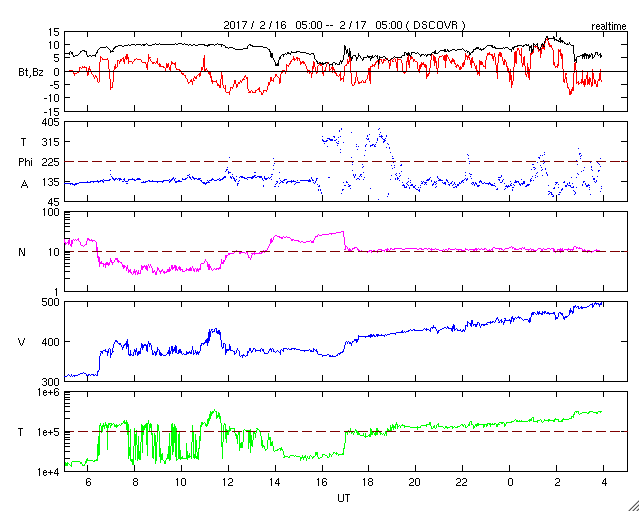Click the '-10' tick label of Bt,Bz
640x512 pixels.
point(52,98)
